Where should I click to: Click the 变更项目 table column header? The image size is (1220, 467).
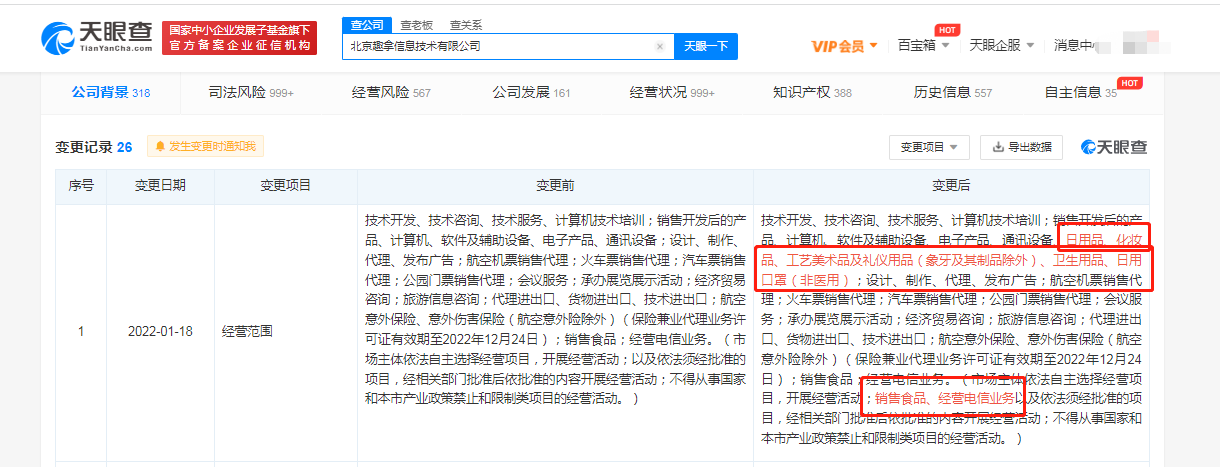[x=286, y=185]
